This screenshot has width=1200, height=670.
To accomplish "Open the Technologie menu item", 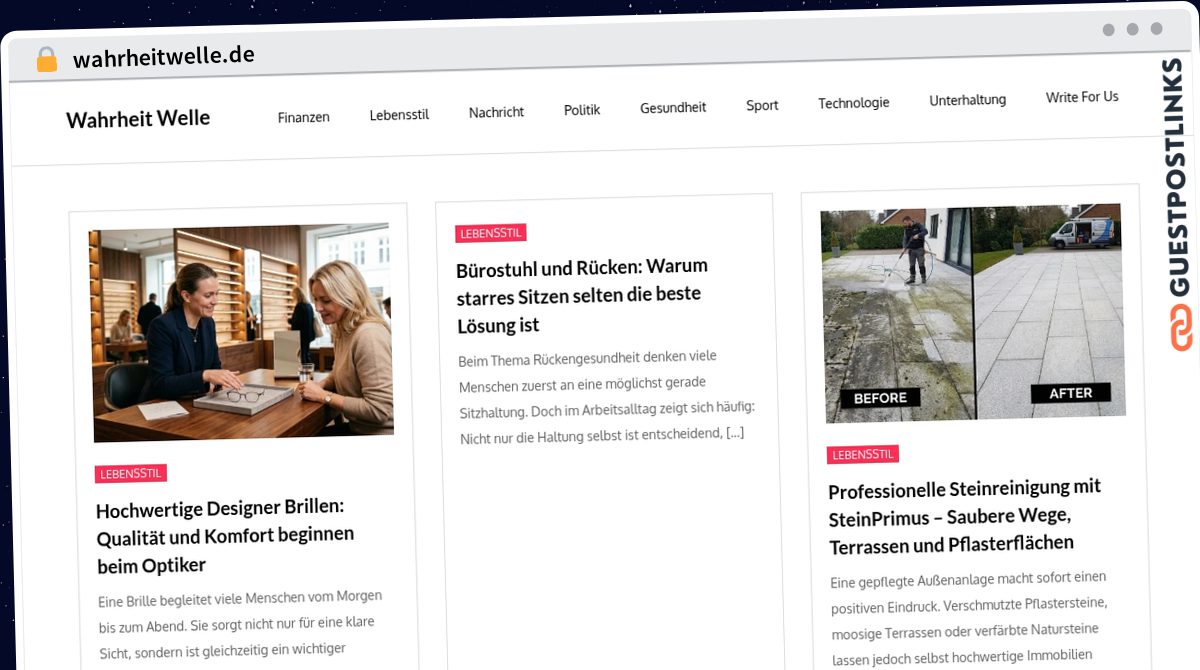I will point(854,103).
